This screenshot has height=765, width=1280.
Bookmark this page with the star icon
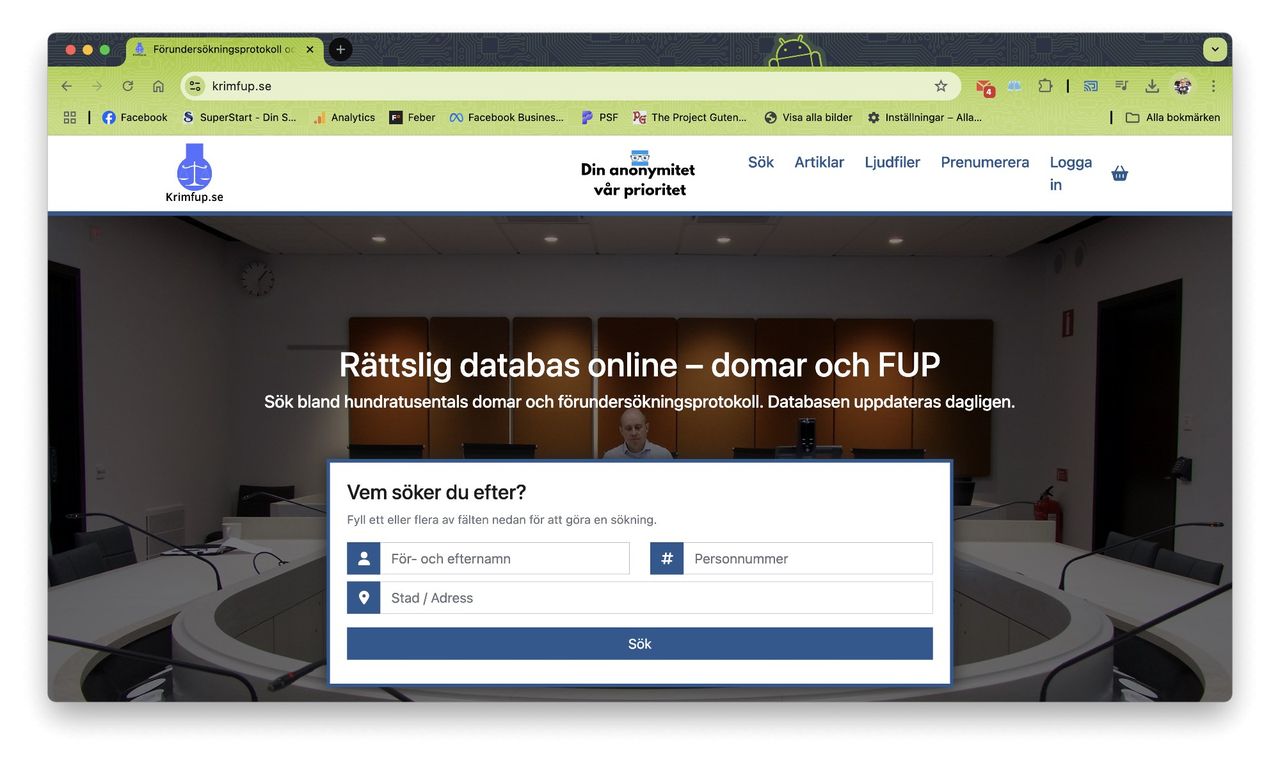click(x=940, y=86)
